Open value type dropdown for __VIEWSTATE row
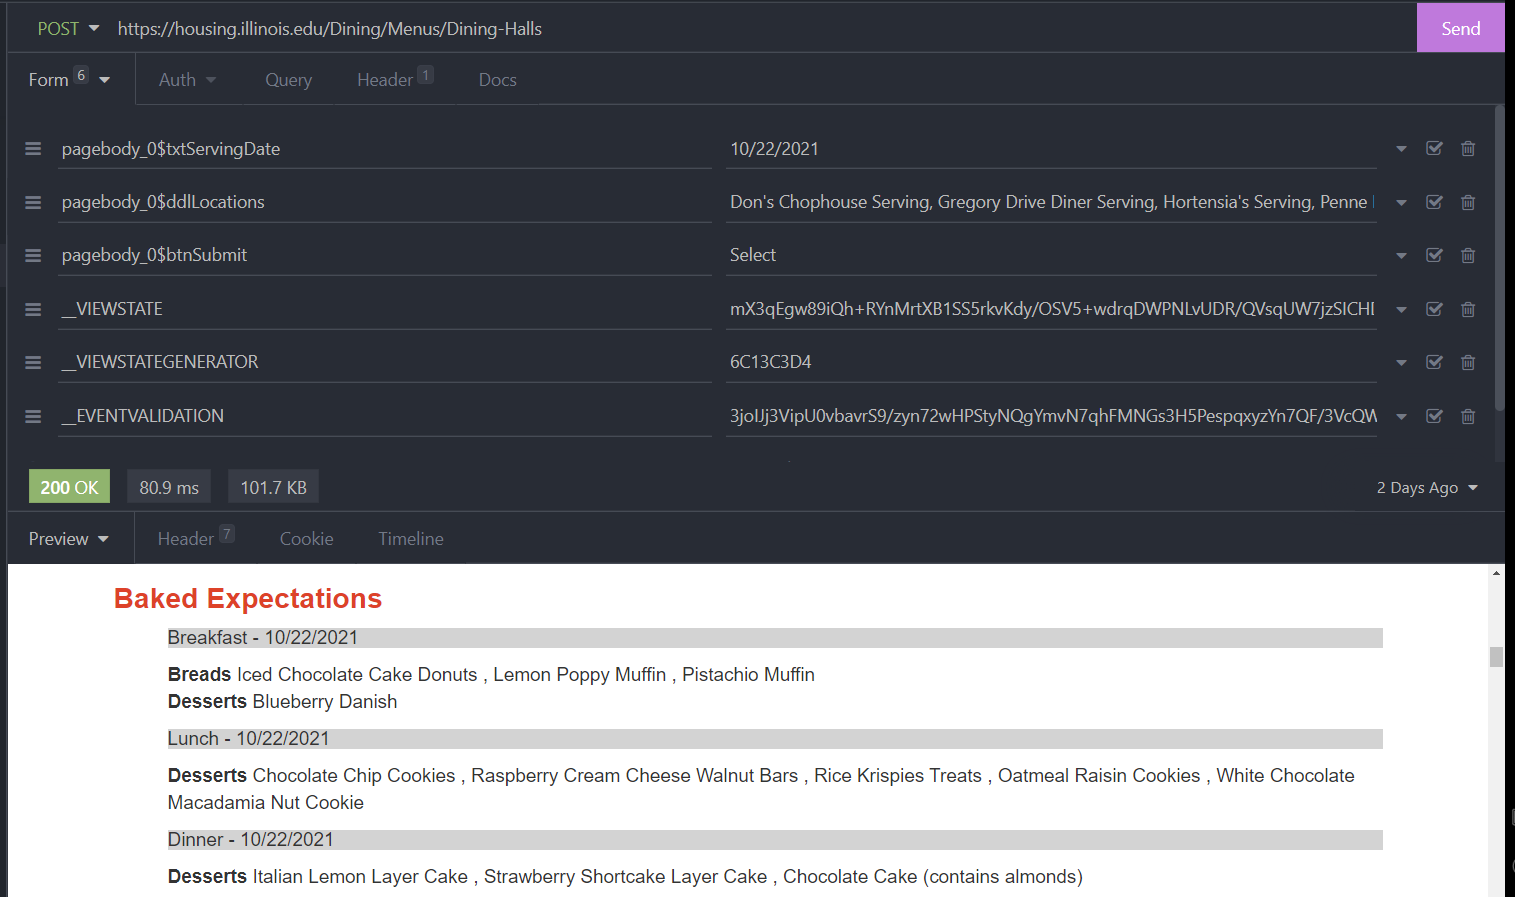The height and width of the screenshot is (897, 1515). (x=1401, y=309)
